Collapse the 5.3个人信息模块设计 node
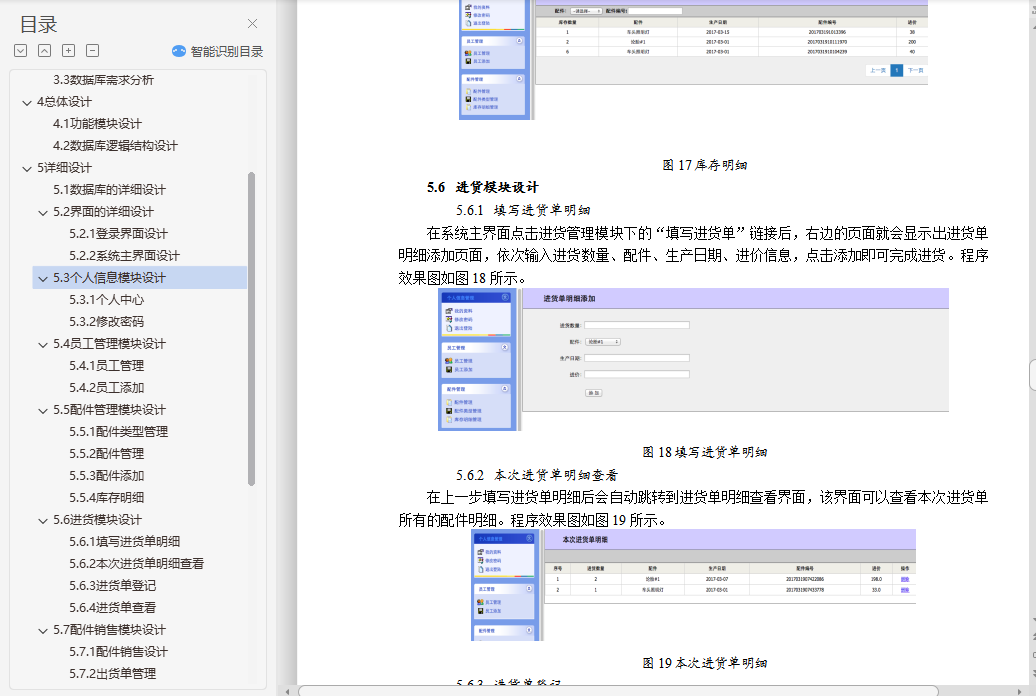This screenshot has height=696, width=1036. (43, 278)
